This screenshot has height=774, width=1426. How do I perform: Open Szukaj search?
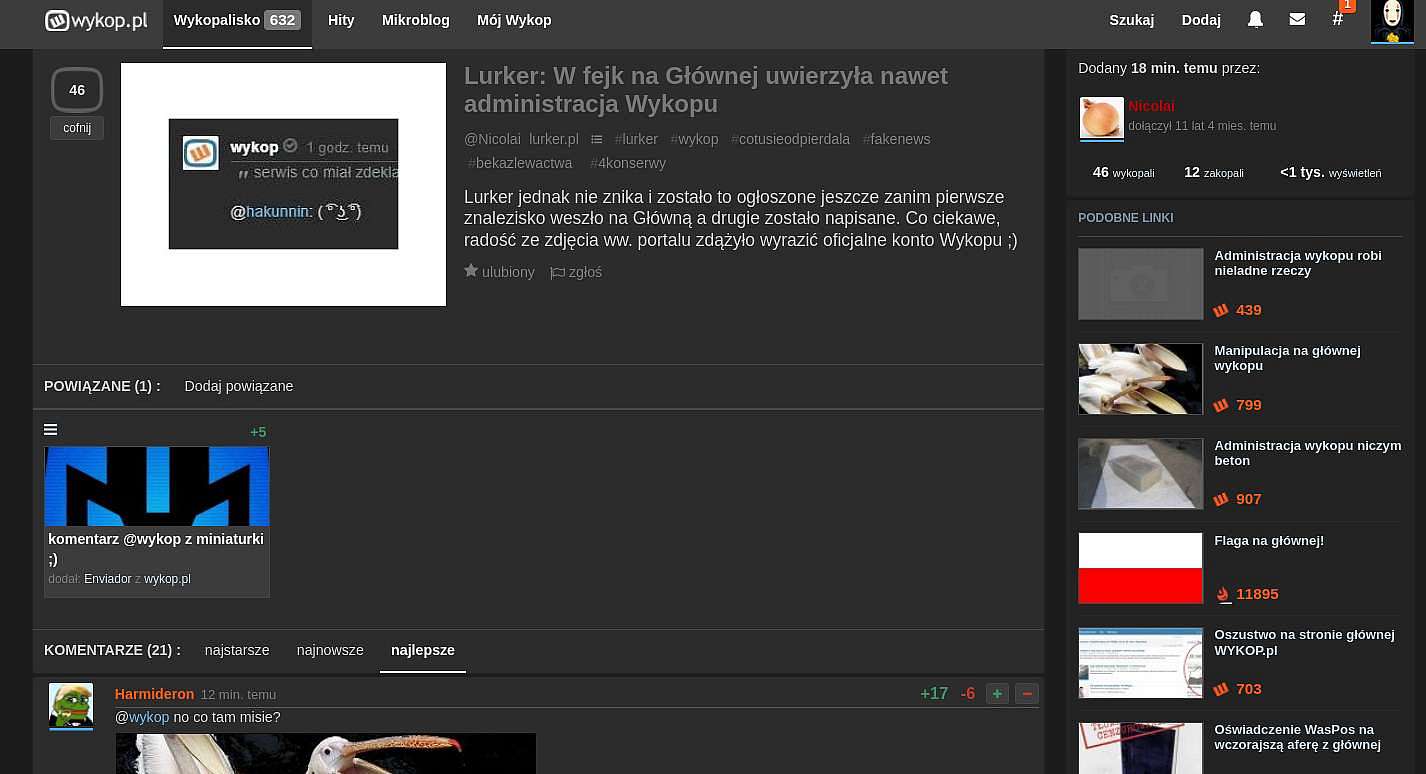pos(1131,20)
